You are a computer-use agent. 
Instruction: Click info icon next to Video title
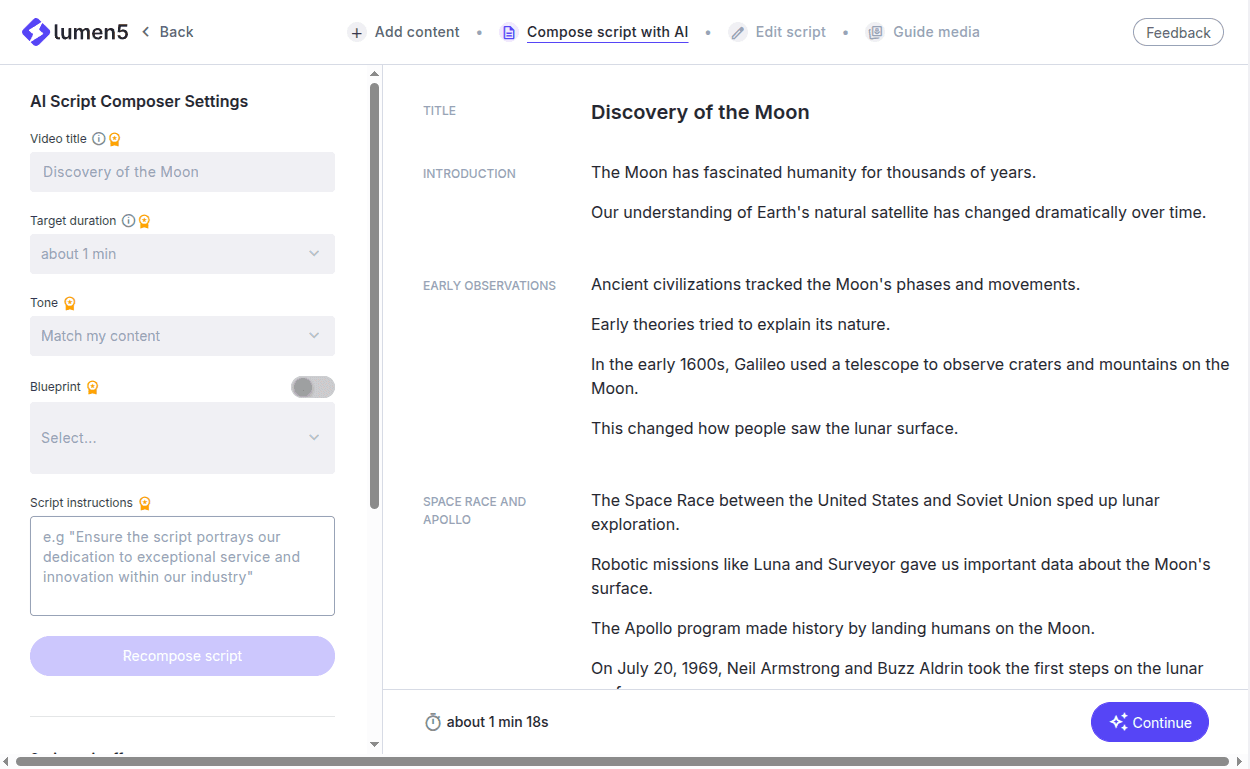(x=99, y=139)
